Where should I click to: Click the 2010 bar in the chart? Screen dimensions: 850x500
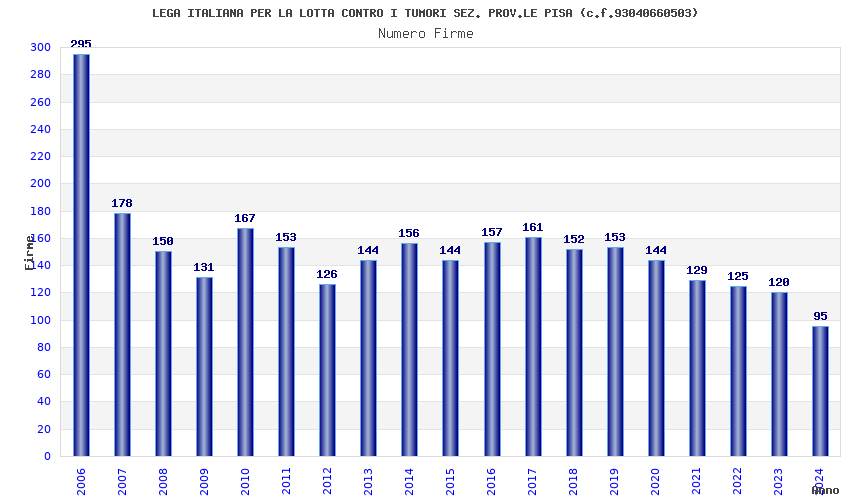245,342
